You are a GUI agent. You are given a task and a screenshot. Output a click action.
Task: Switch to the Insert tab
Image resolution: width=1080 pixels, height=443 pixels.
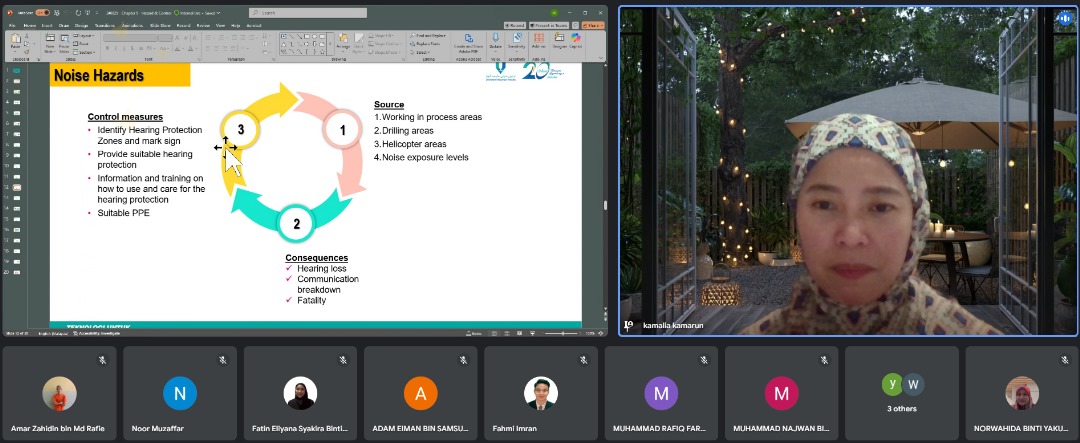tap(47, 25)
